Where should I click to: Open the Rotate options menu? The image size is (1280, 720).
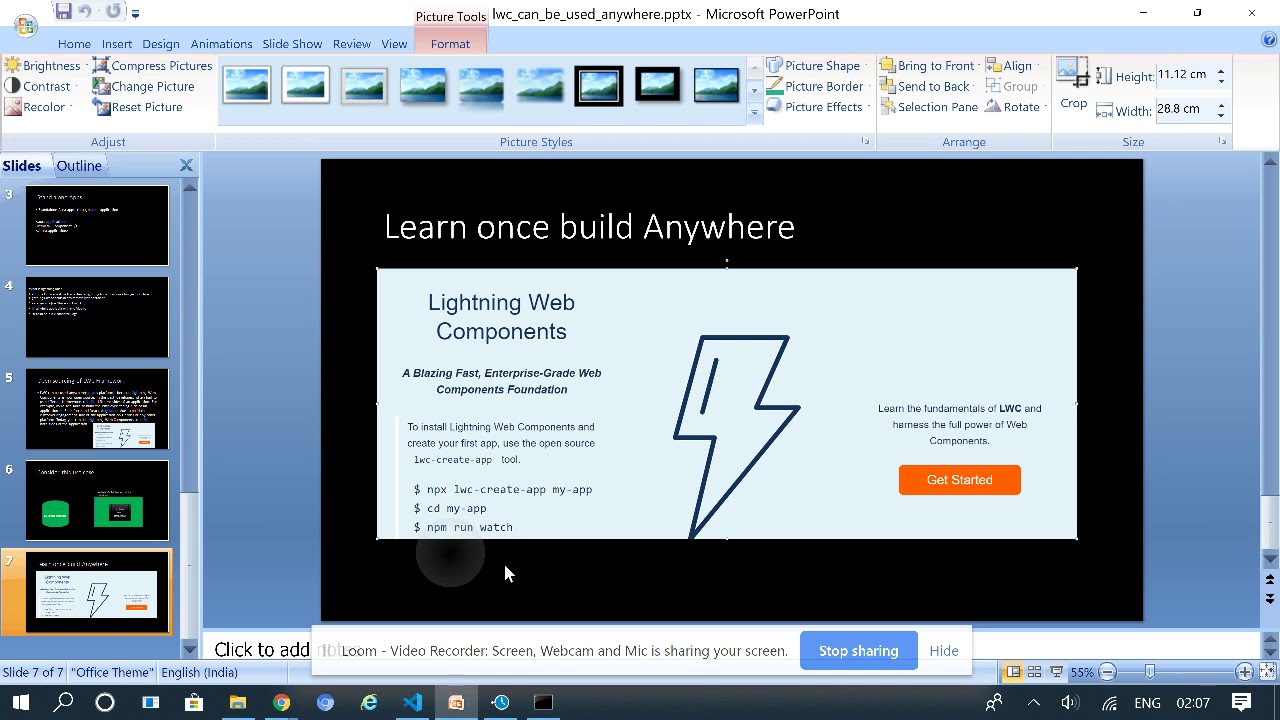(x=1014, y=107)
